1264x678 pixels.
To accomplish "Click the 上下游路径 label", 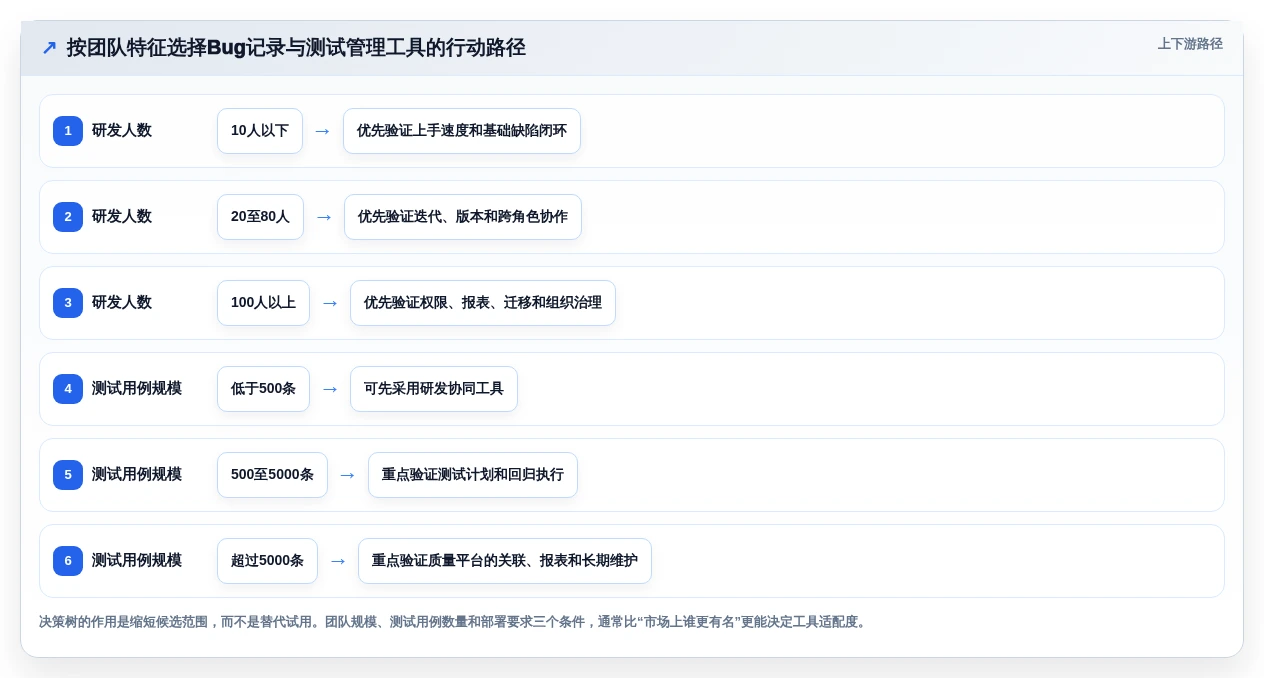I will pos(1190,44).
